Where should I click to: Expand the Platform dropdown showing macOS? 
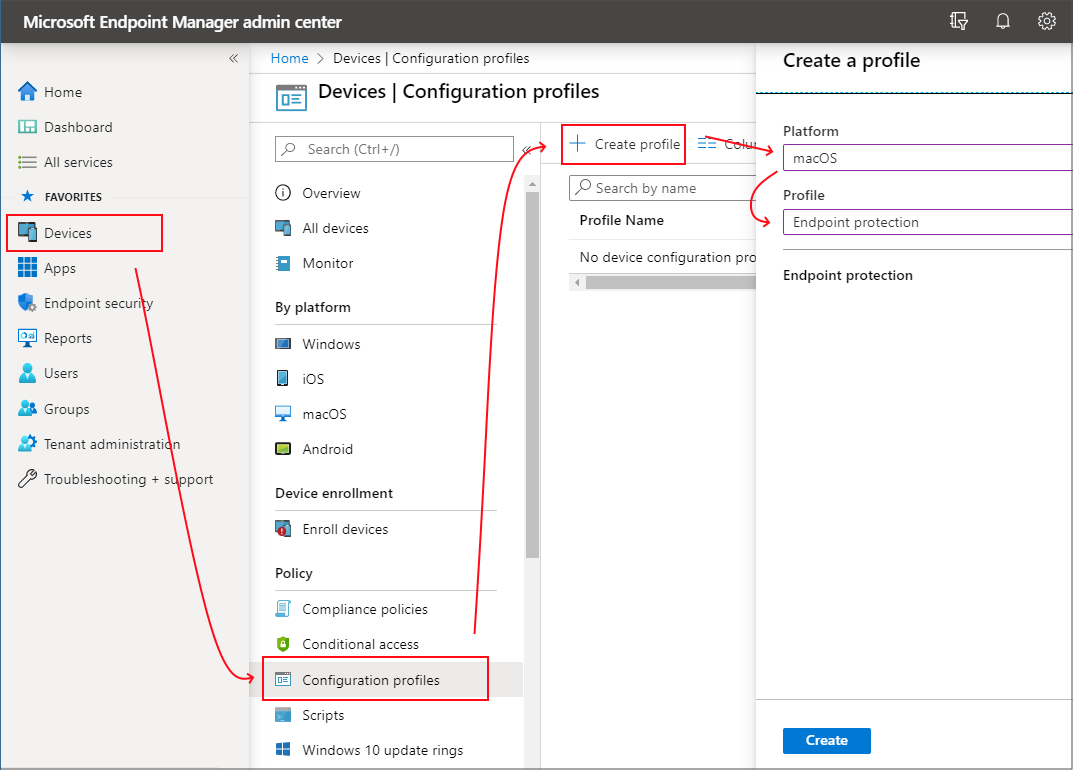[927, 158]
